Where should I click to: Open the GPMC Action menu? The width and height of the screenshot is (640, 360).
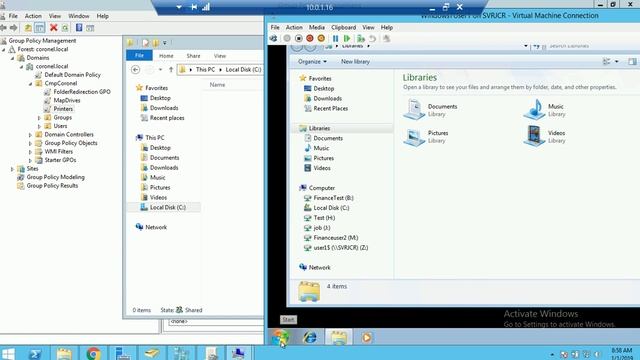(x=33, y=16)
